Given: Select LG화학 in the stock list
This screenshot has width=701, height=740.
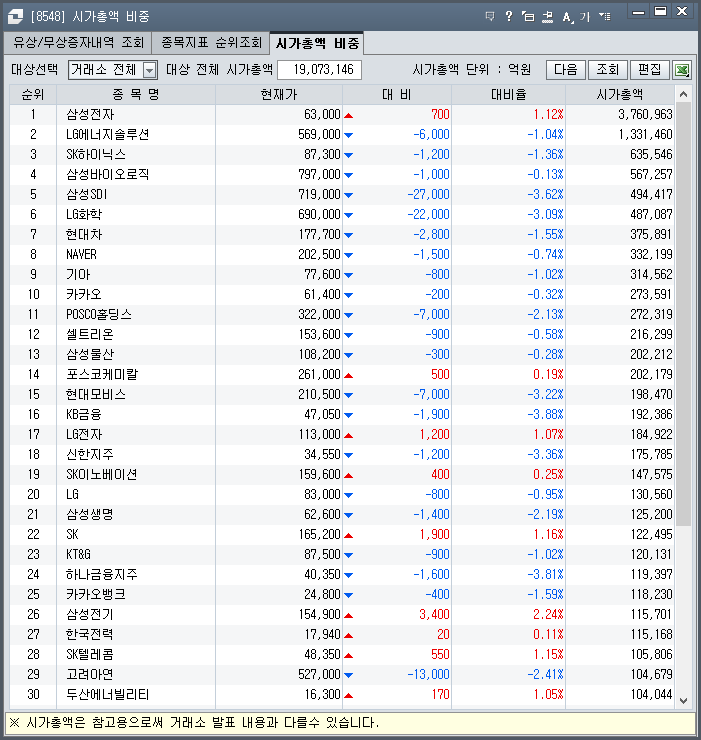Looking at the screenshot, I should point(84,214).
